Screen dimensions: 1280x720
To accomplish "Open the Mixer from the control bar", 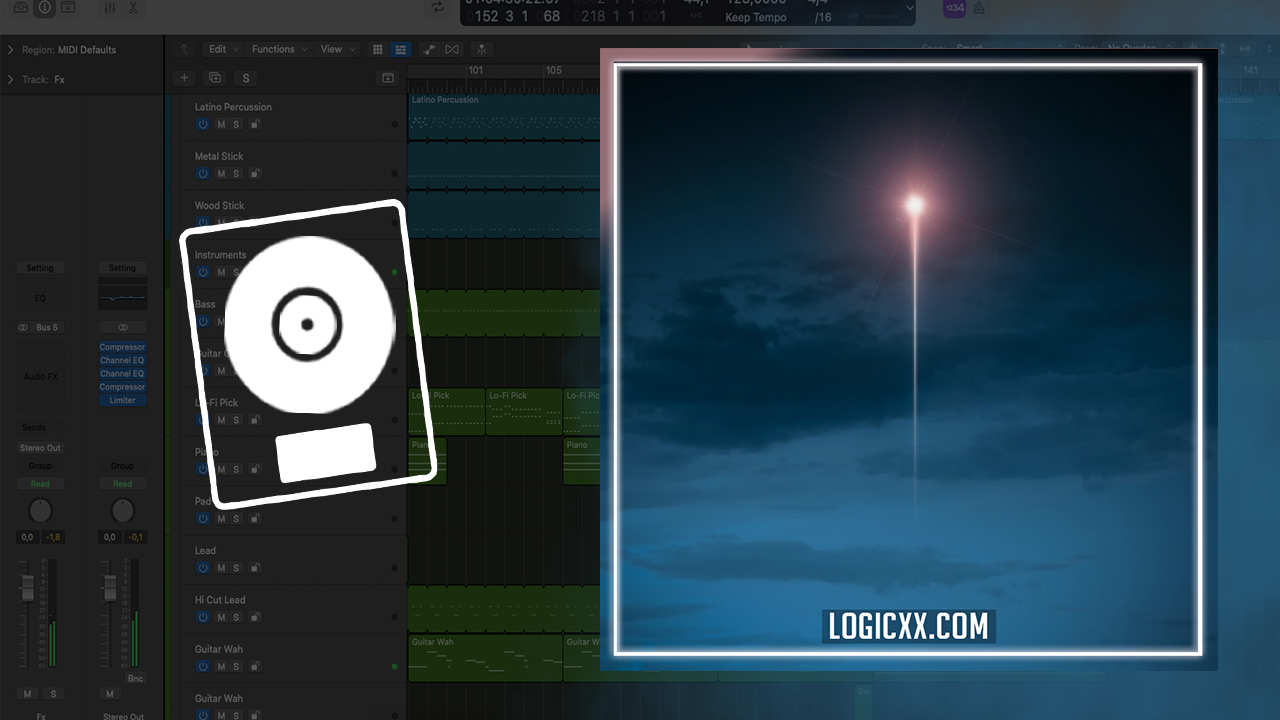I will click(110, 8).
